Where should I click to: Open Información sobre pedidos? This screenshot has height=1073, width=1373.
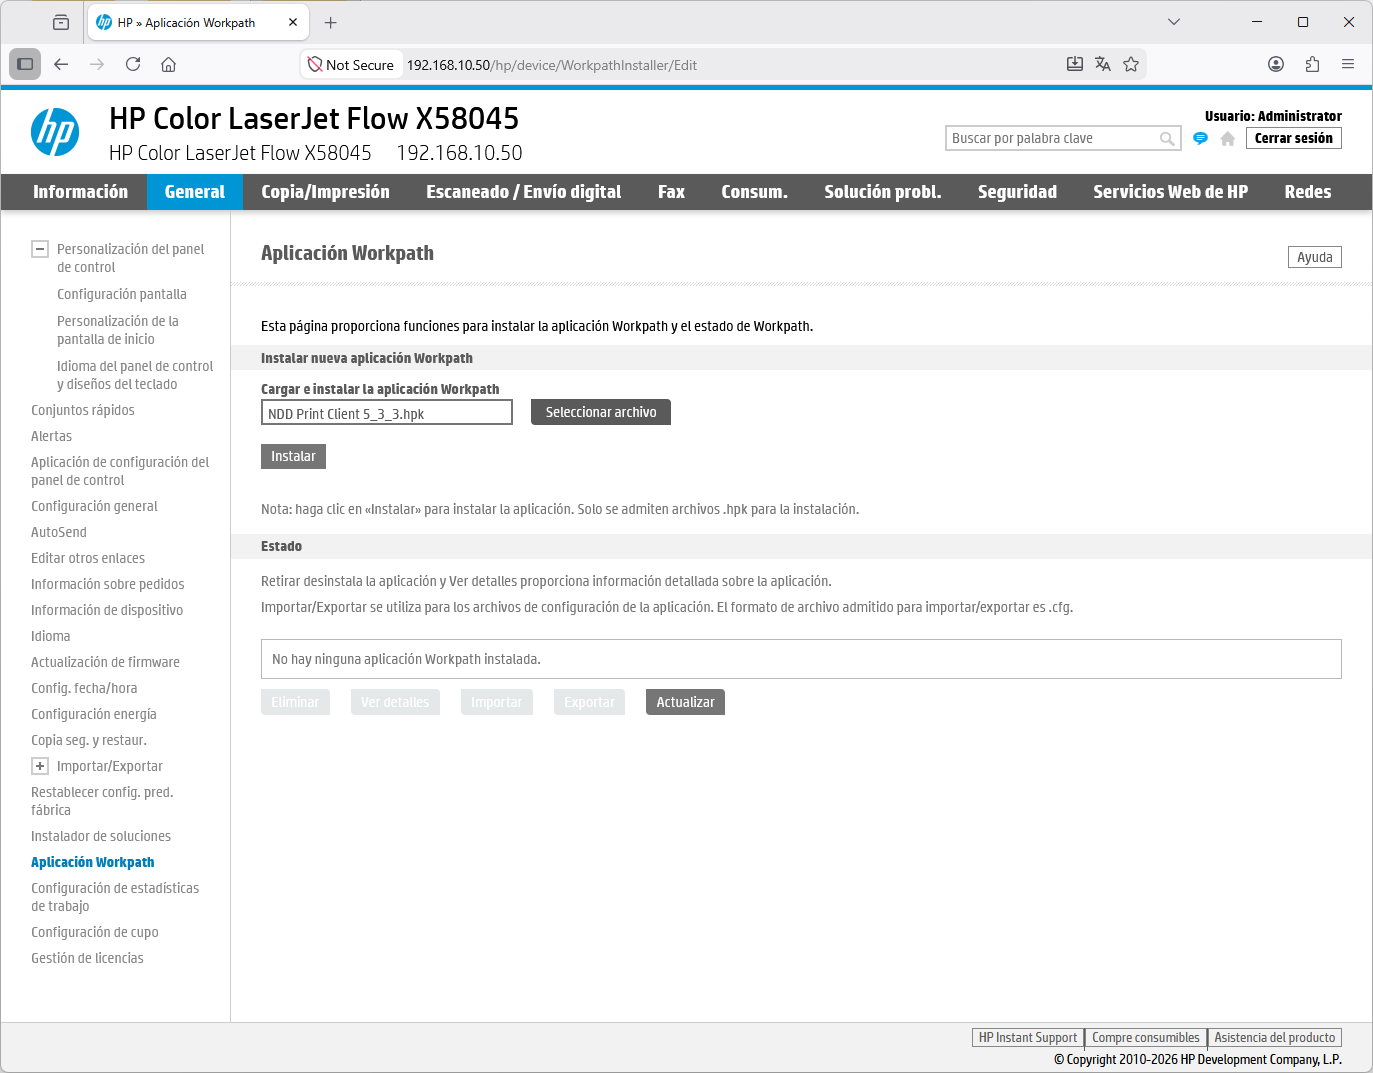tap(108, 584)
